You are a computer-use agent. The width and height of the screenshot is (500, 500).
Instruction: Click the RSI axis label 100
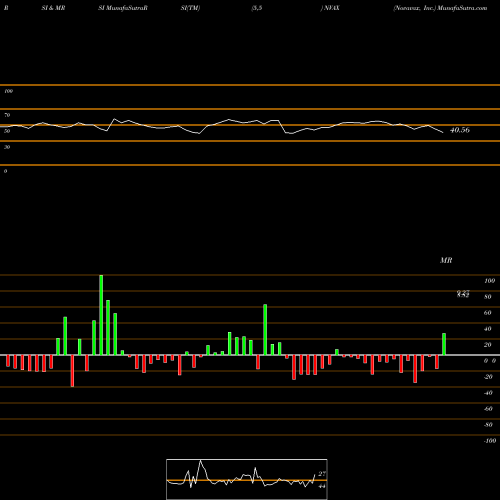pos(8,91)
